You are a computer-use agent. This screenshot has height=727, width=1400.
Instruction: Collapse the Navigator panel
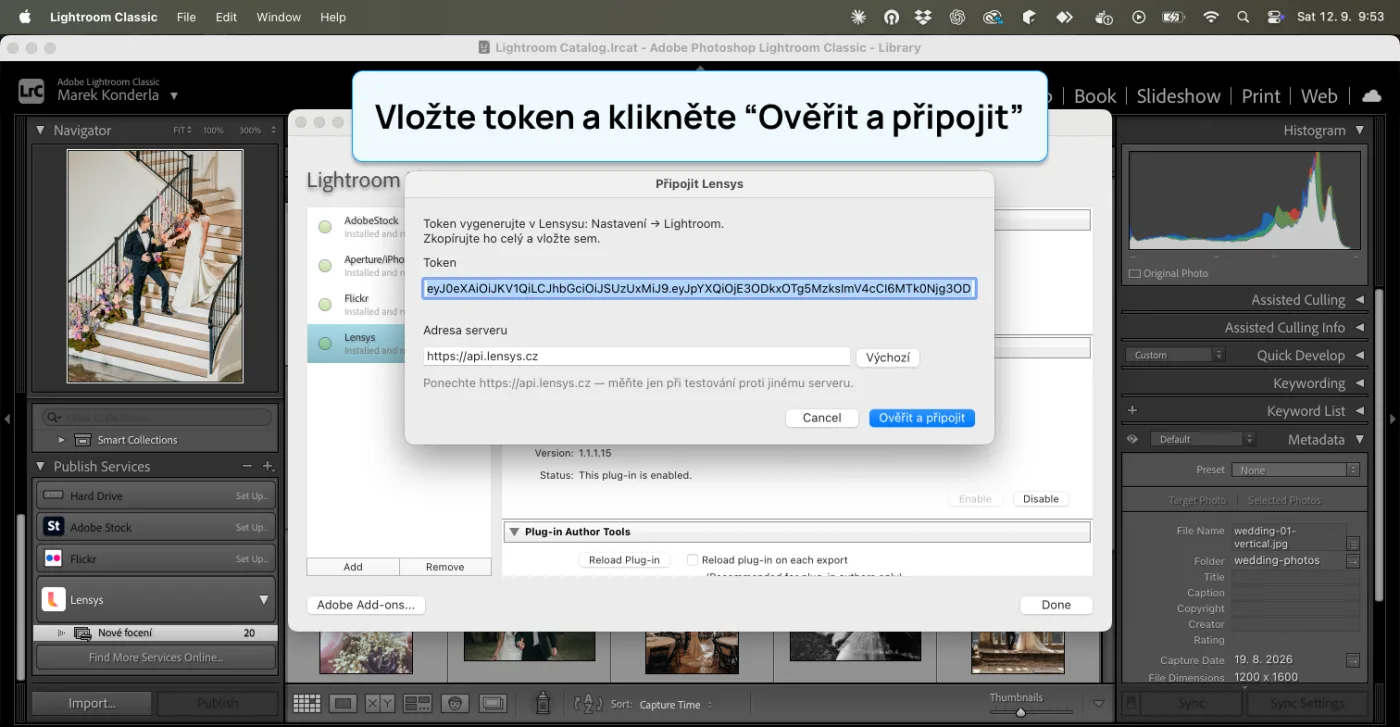(40, 130)
